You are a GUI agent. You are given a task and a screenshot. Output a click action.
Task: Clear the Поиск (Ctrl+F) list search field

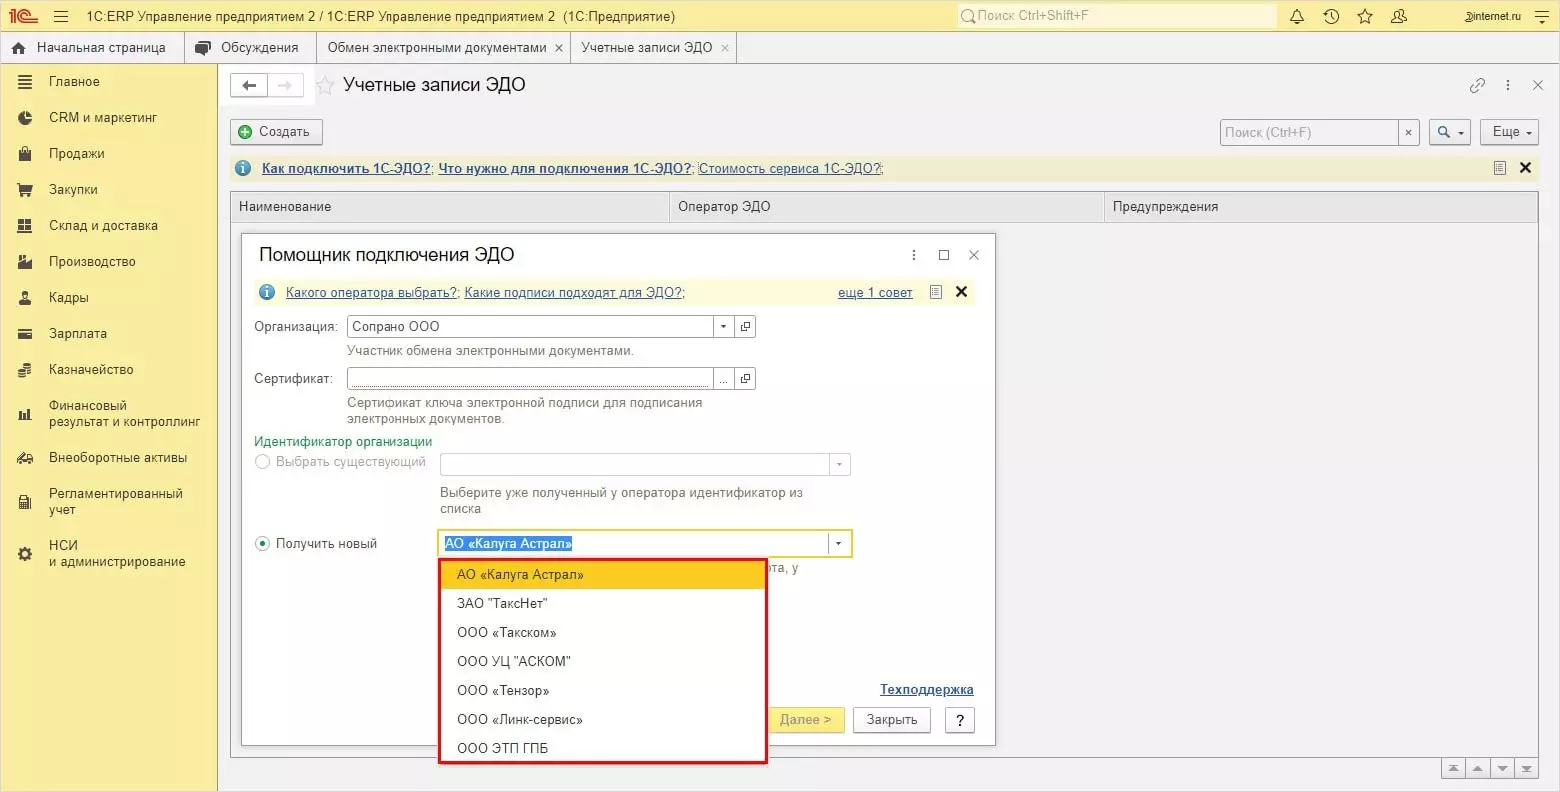[1408, 132]
